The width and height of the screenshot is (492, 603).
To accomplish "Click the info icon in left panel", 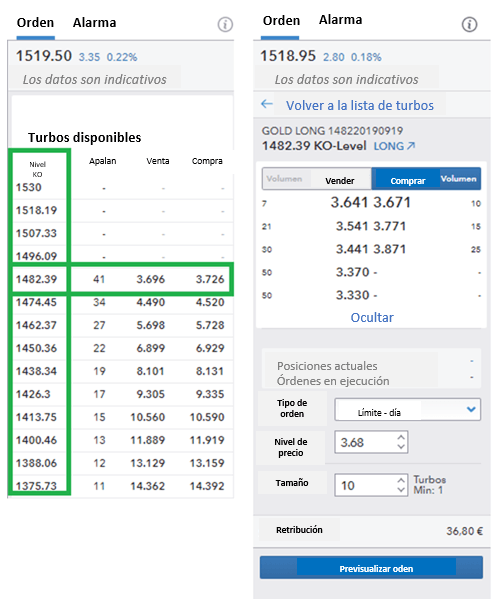I will click(225, 25).
